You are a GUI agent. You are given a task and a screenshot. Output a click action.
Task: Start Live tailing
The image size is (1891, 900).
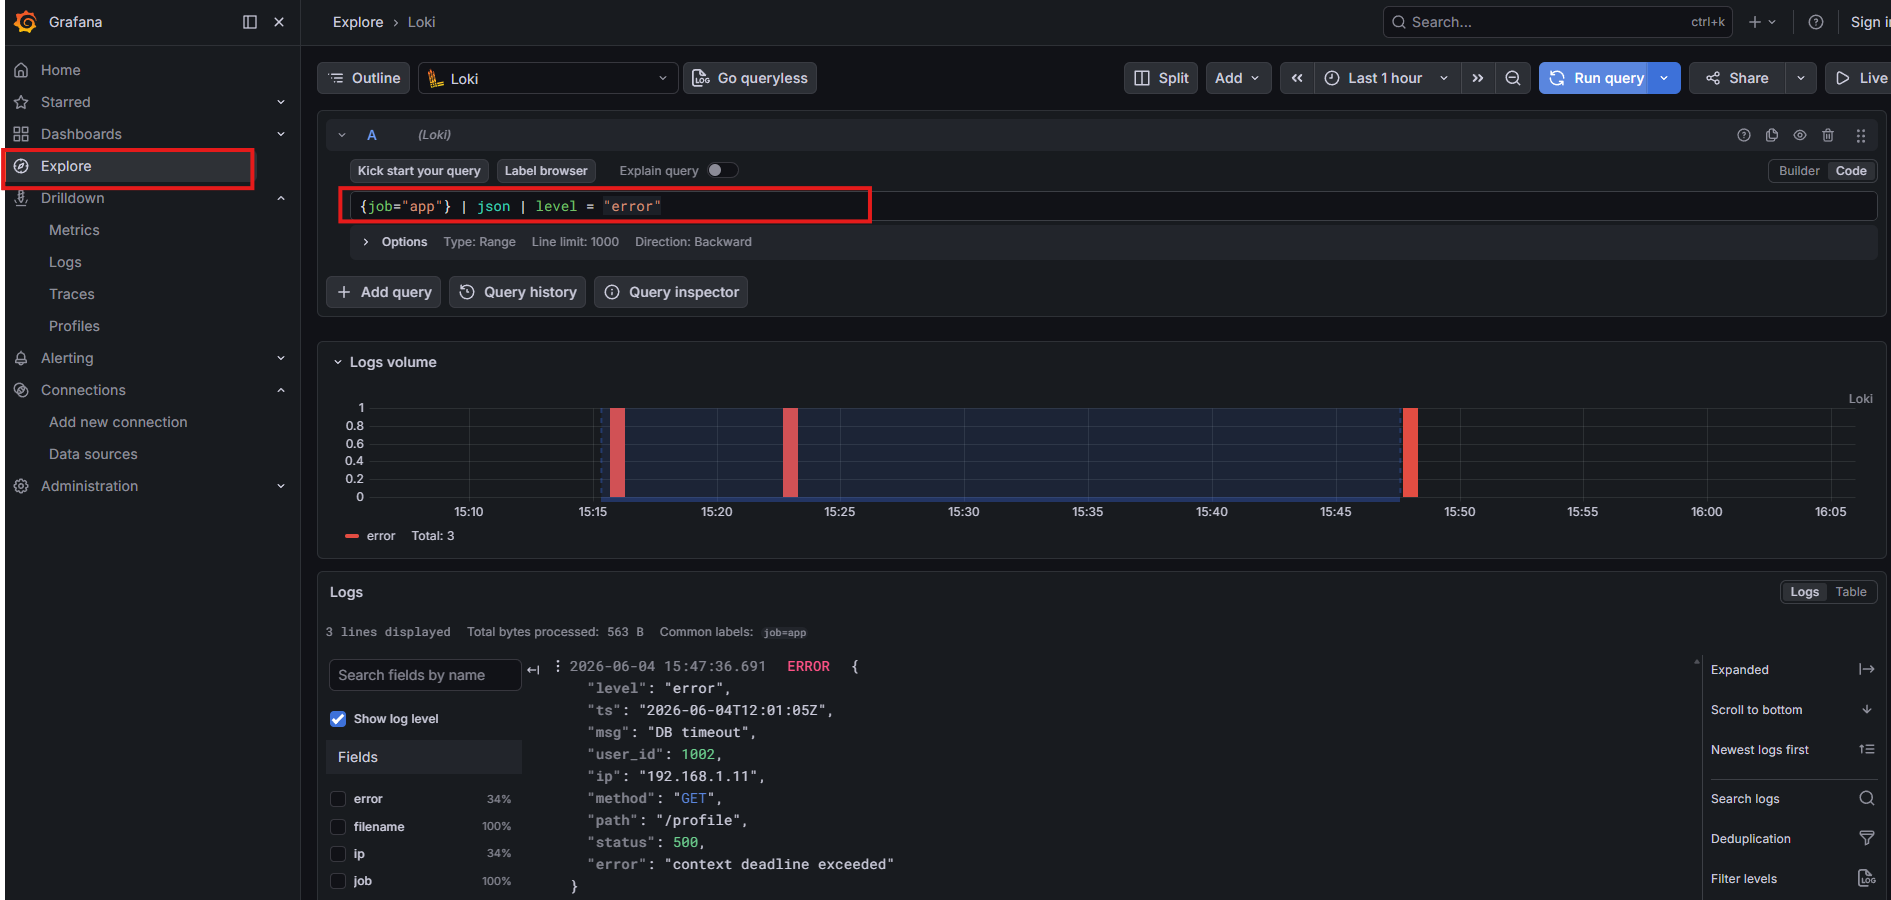1860,78
